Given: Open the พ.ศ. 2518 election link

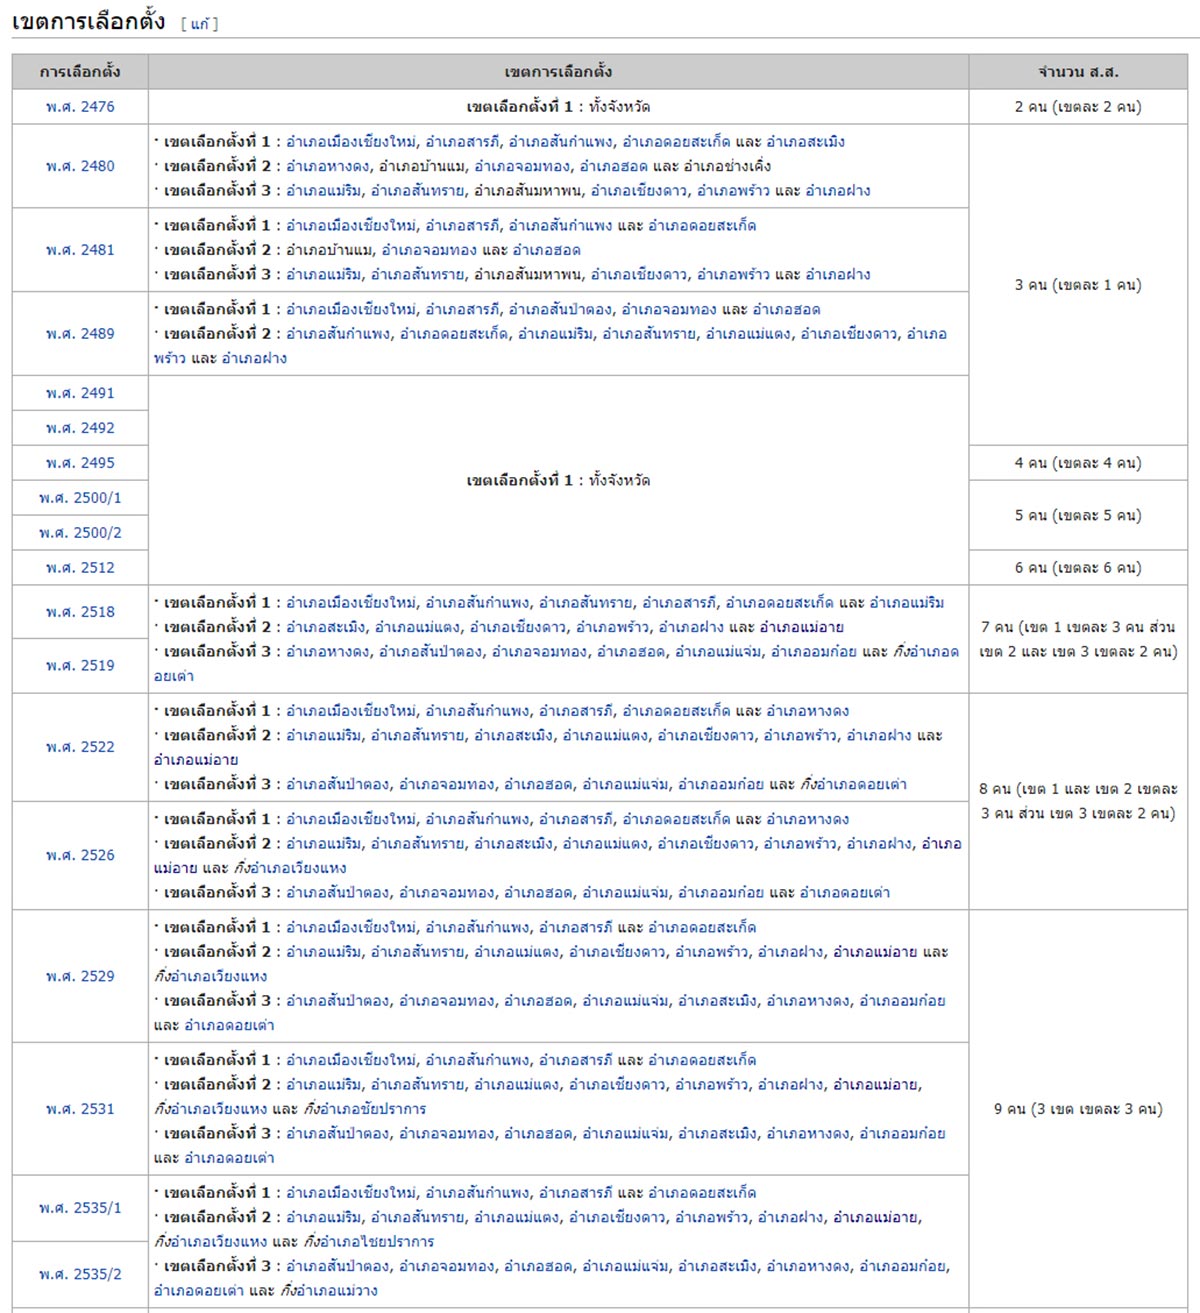Looking at the screenshot, I should [80, 612].
